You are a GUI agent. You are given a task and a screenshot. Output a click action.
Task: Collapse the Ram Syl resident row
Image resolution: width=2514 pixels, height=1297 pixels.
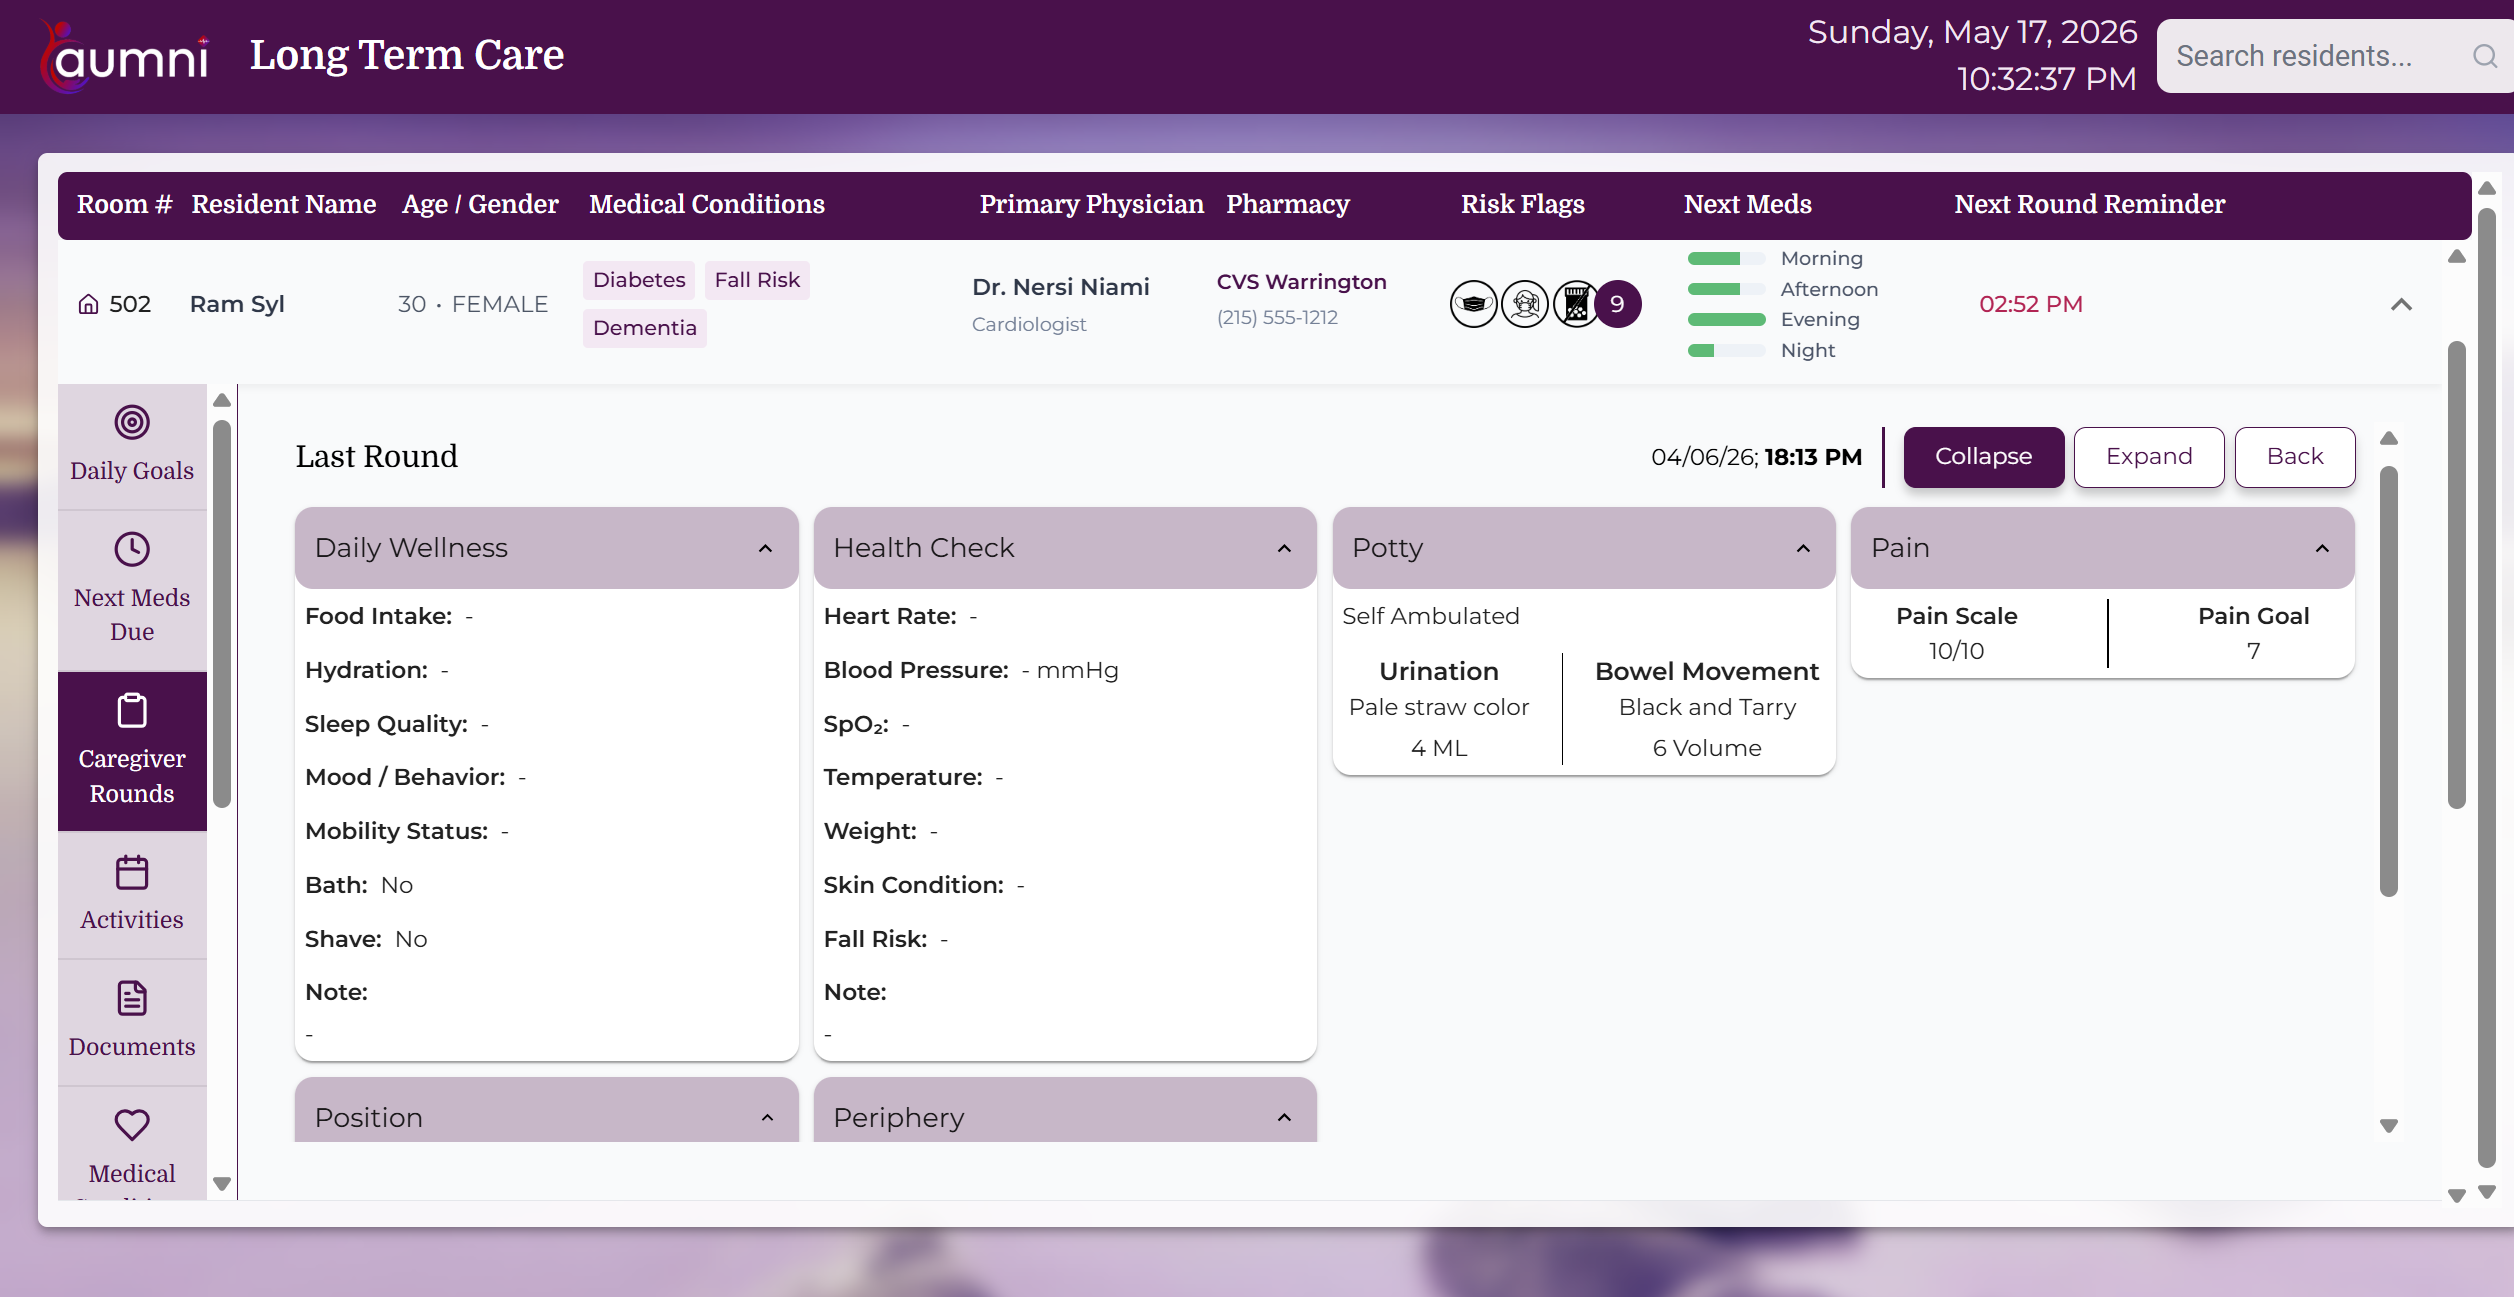coord(2401,304)
